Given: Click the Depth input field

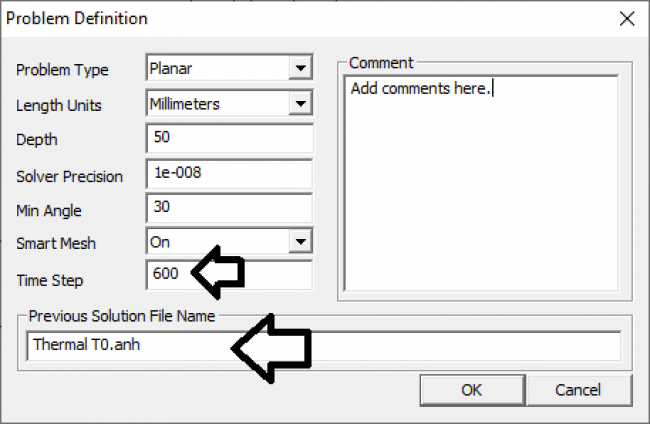Looking at the screenshot, I should click(x=229, y=138).
